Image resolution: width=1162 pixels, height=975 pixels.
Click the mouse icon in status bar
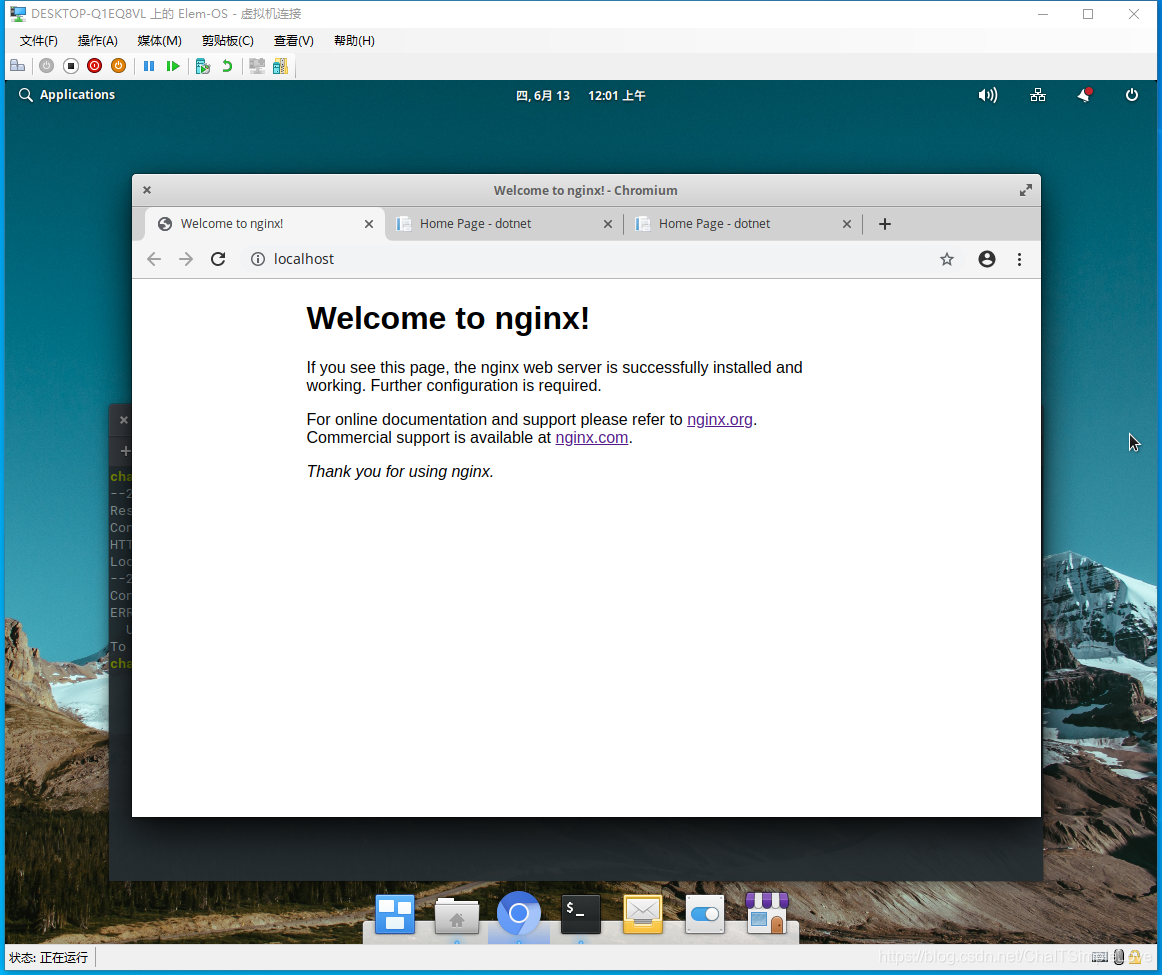[1118, 957]
